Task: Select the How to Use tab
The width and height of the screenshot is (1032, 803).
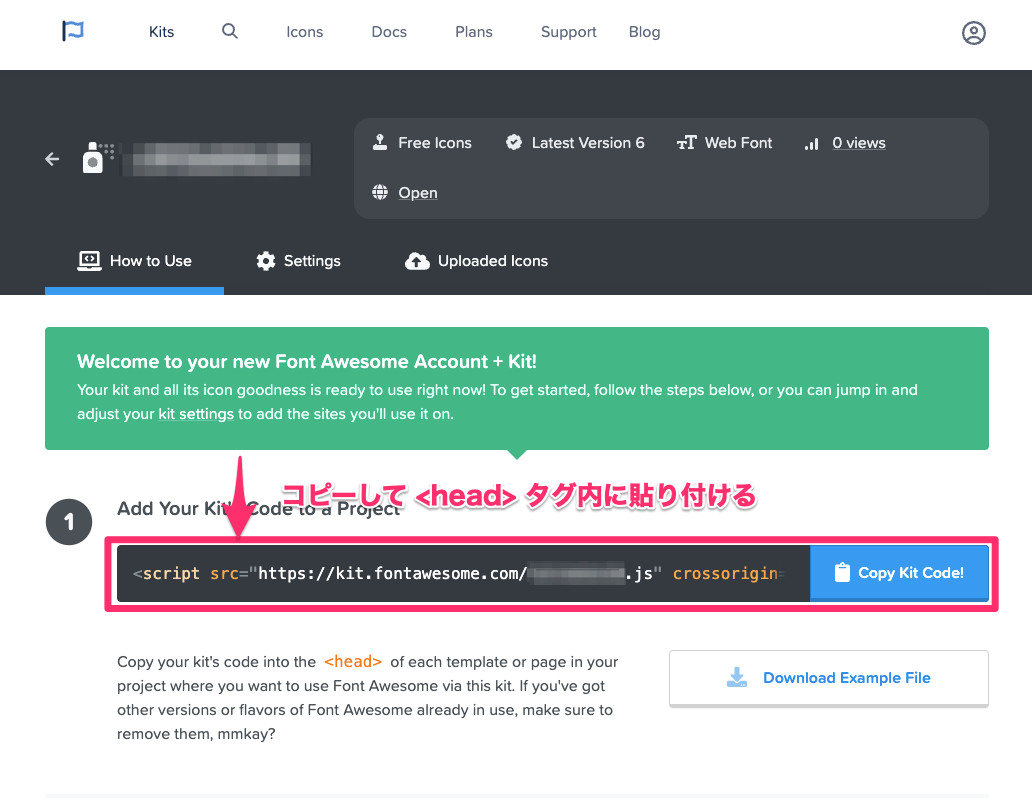Action: click(134, 261)
